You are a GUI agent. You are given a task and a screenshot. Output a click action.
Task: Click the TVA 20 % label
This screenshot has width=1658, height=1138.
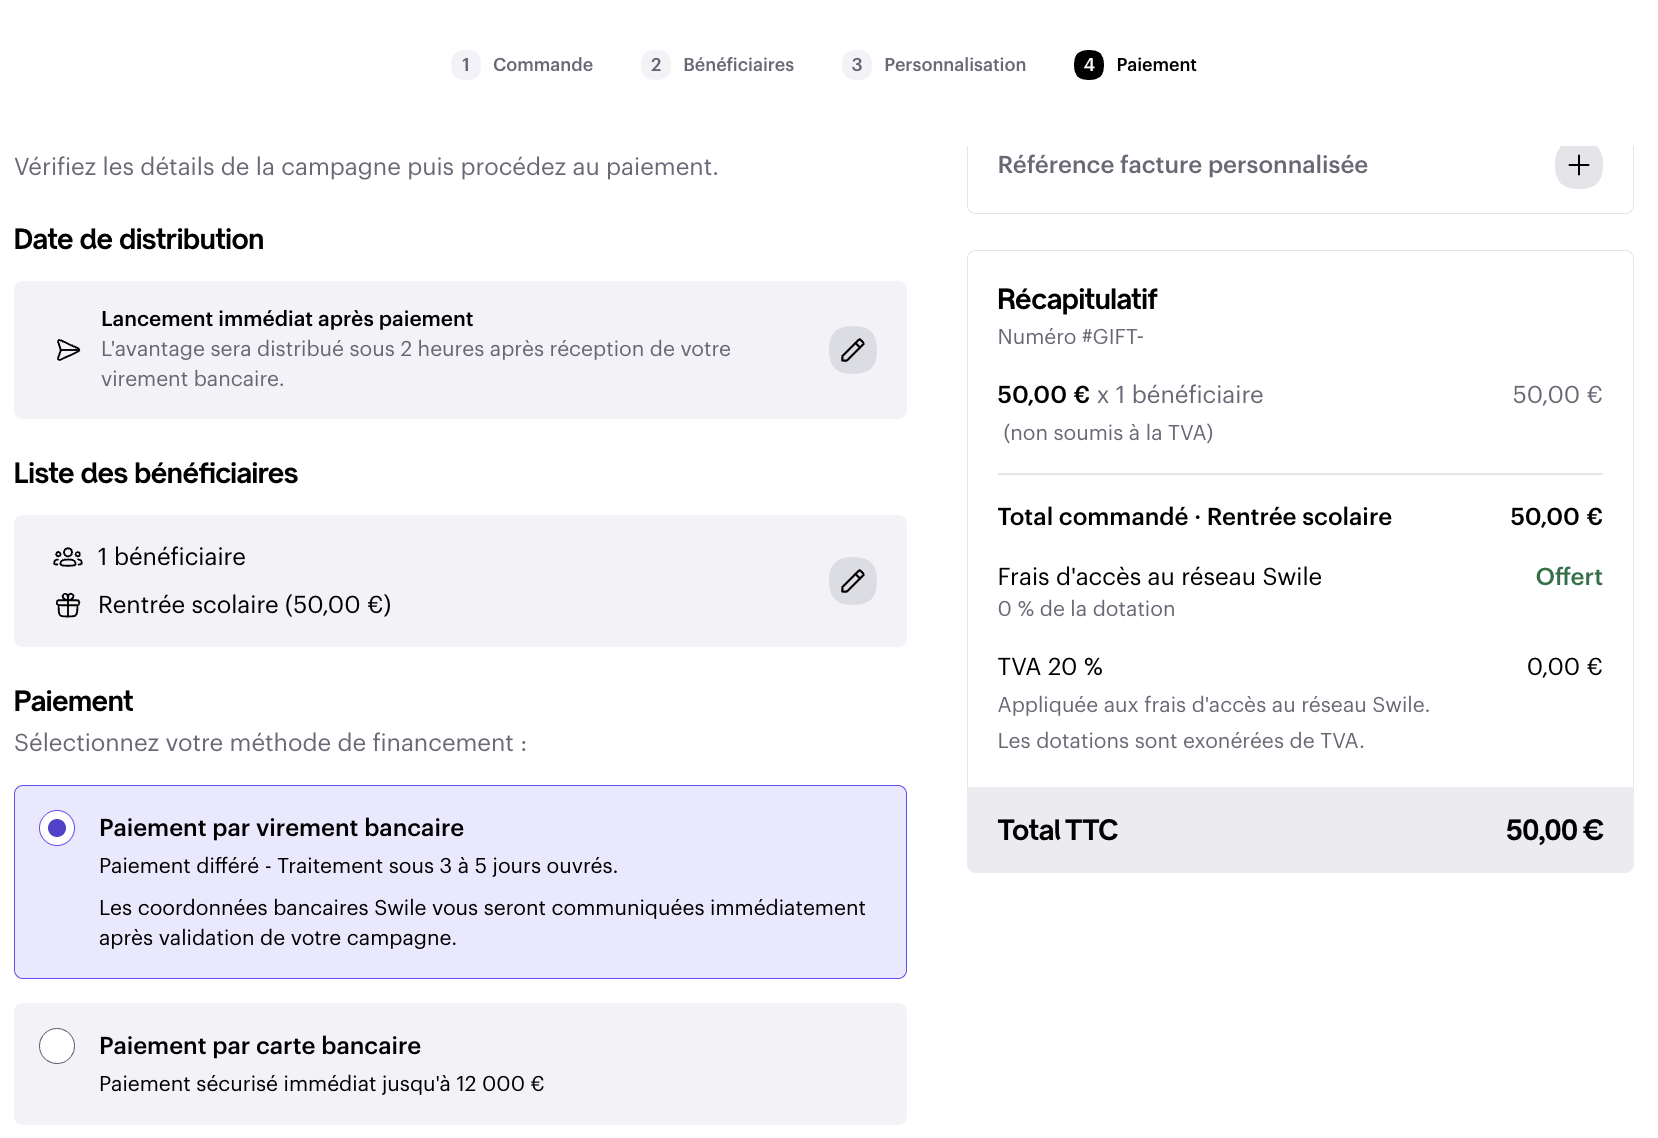click(1050, 667)
